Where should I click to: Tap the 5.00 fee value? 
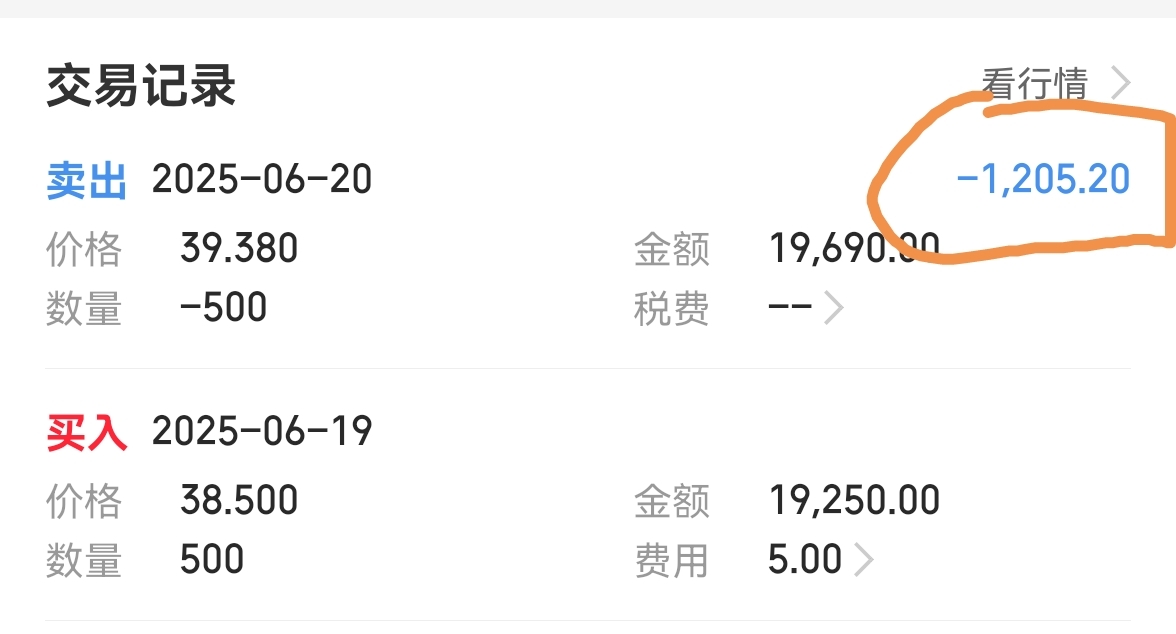[805, 560]
